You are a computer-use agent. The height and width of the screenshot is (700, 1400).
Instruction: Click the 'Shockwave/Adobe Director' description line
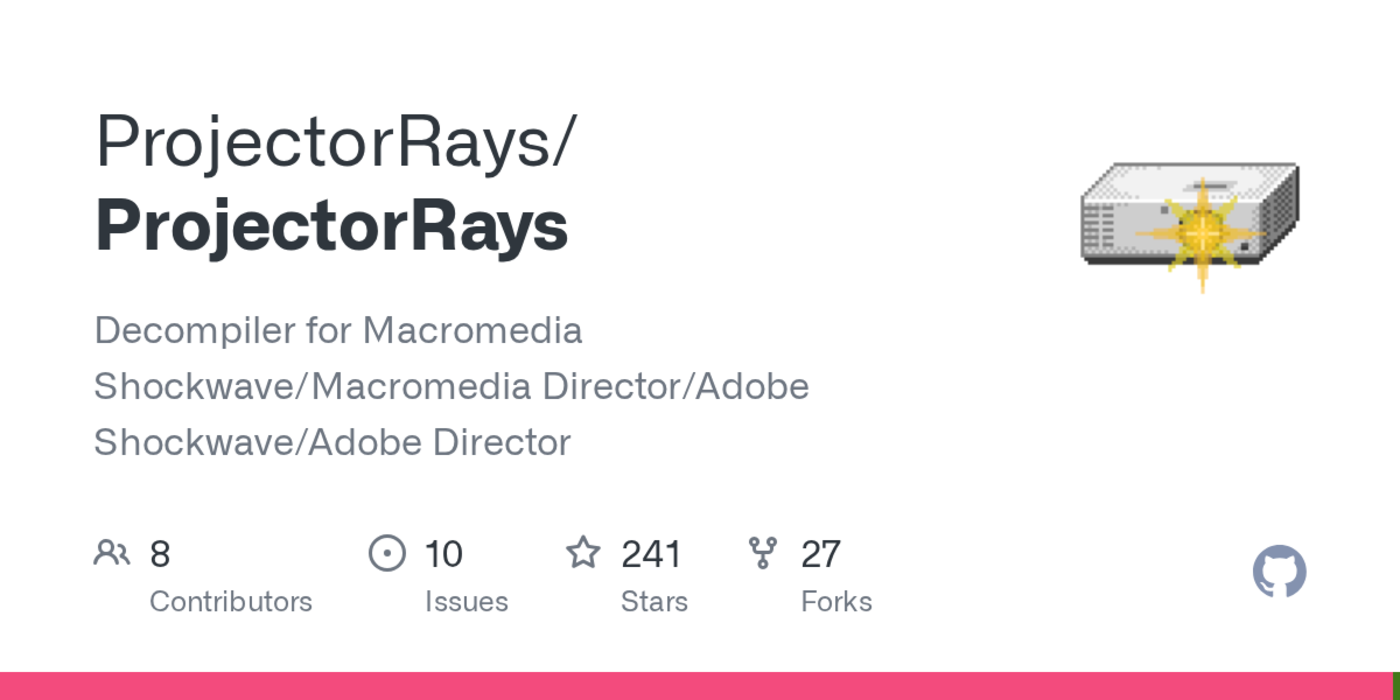[x=332, y=442]
